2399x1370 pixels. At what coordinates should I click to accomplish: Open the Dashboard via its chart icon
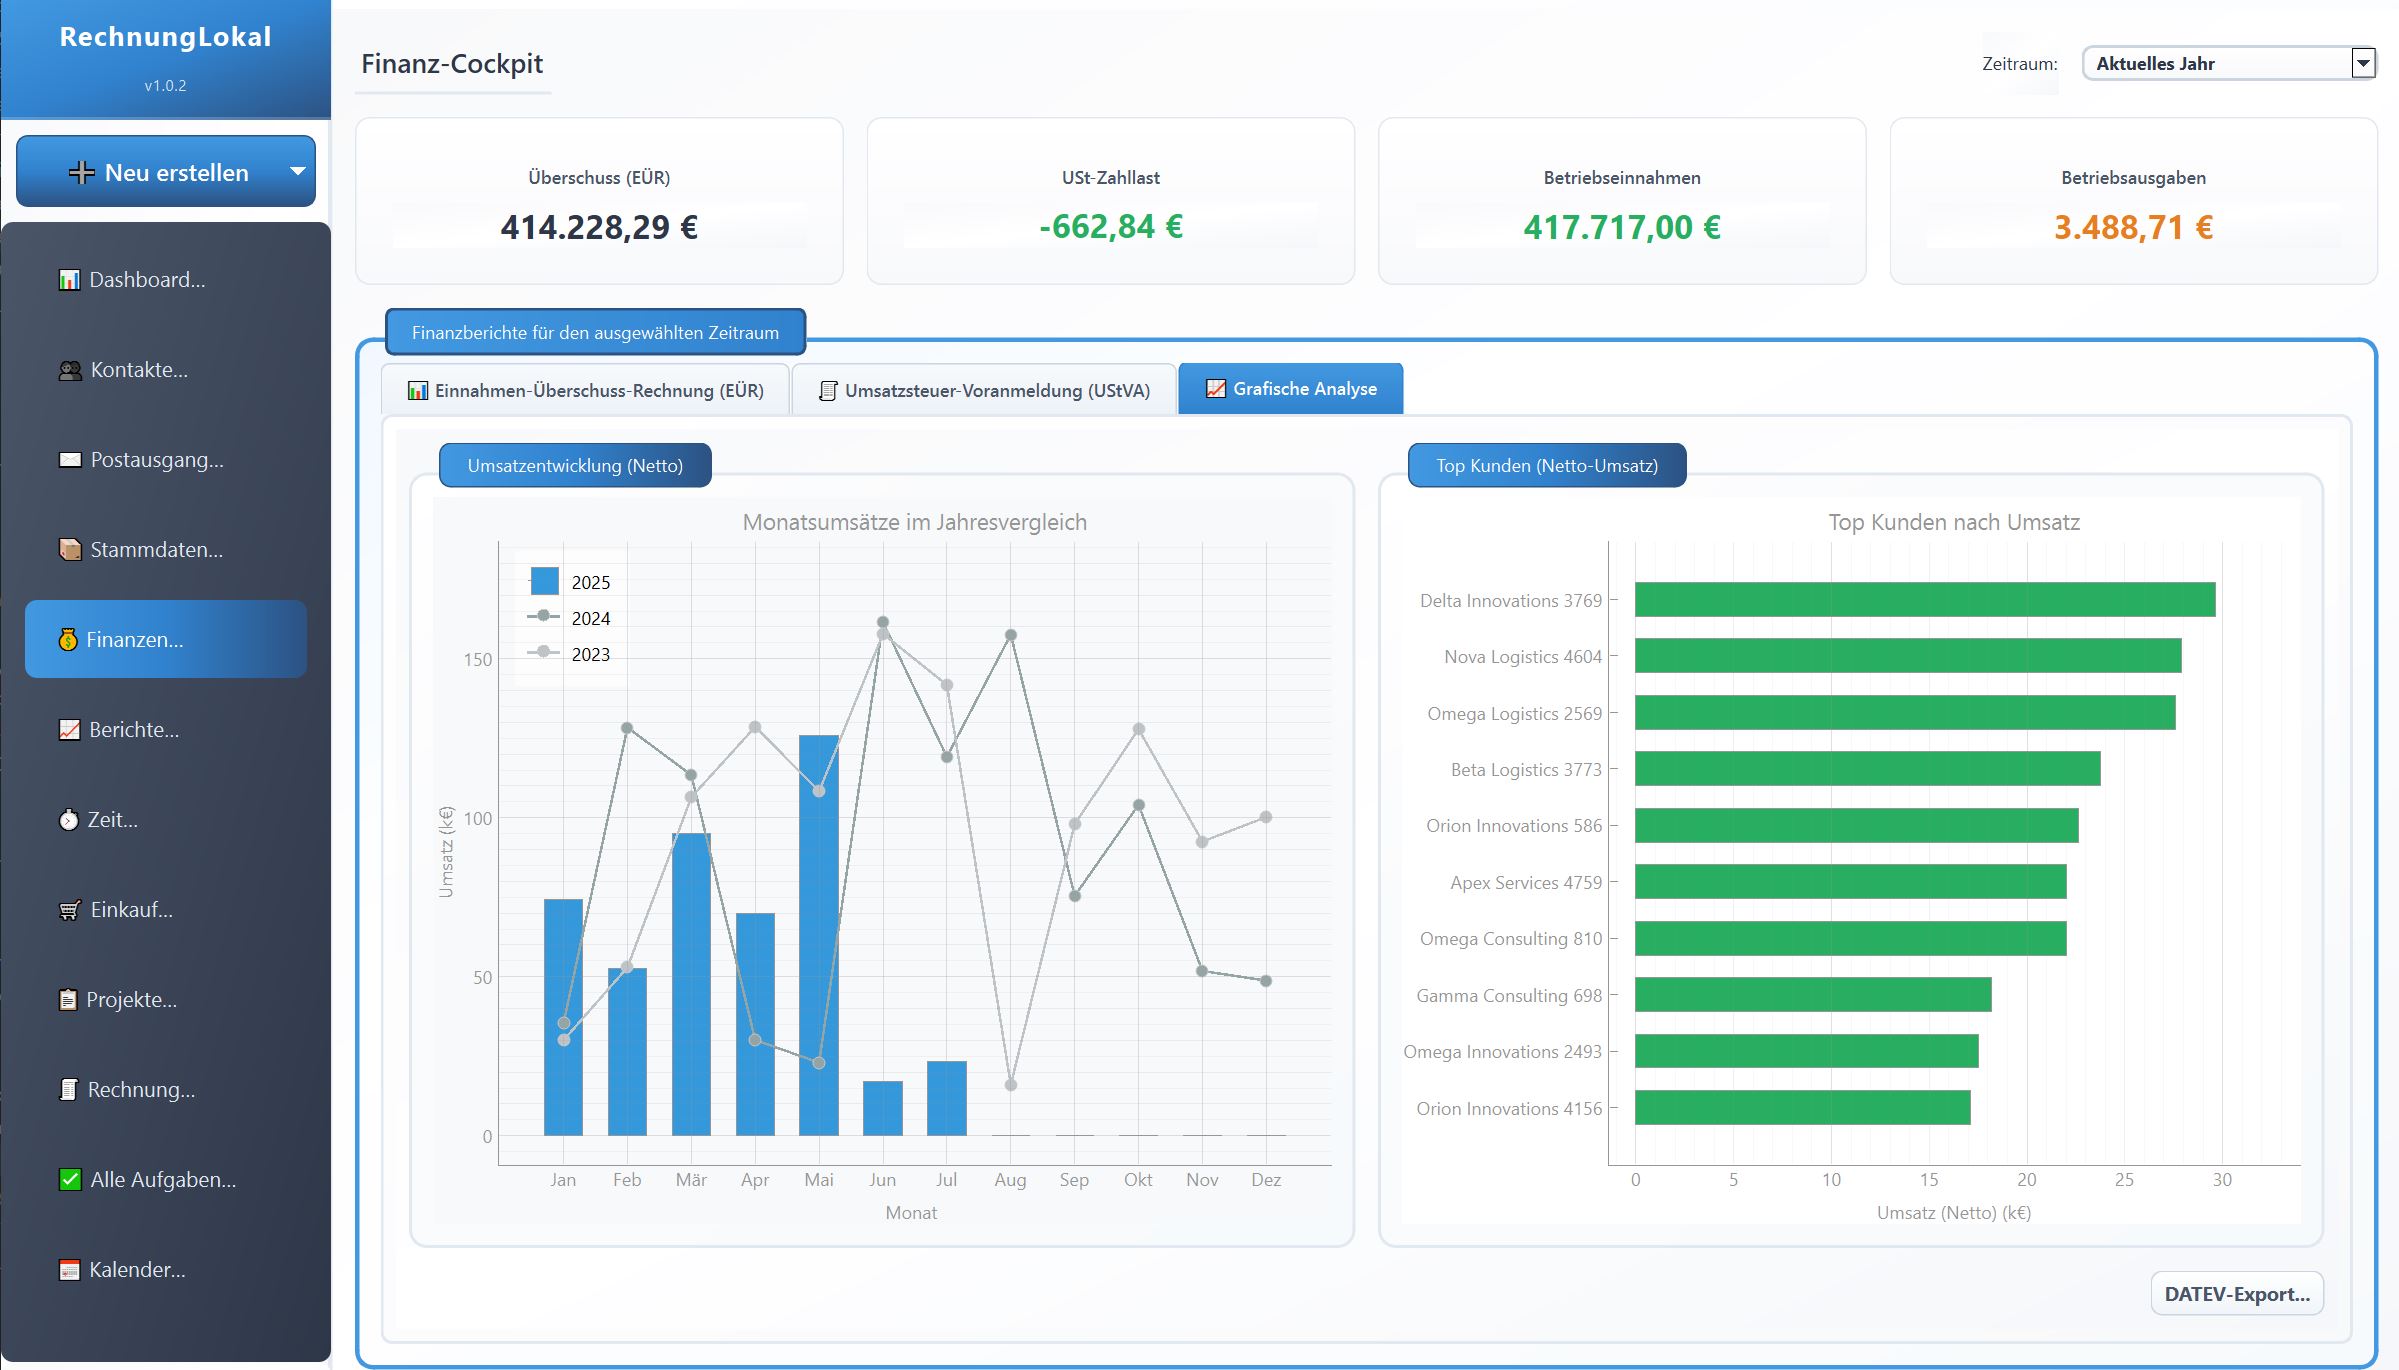point(68,280)
